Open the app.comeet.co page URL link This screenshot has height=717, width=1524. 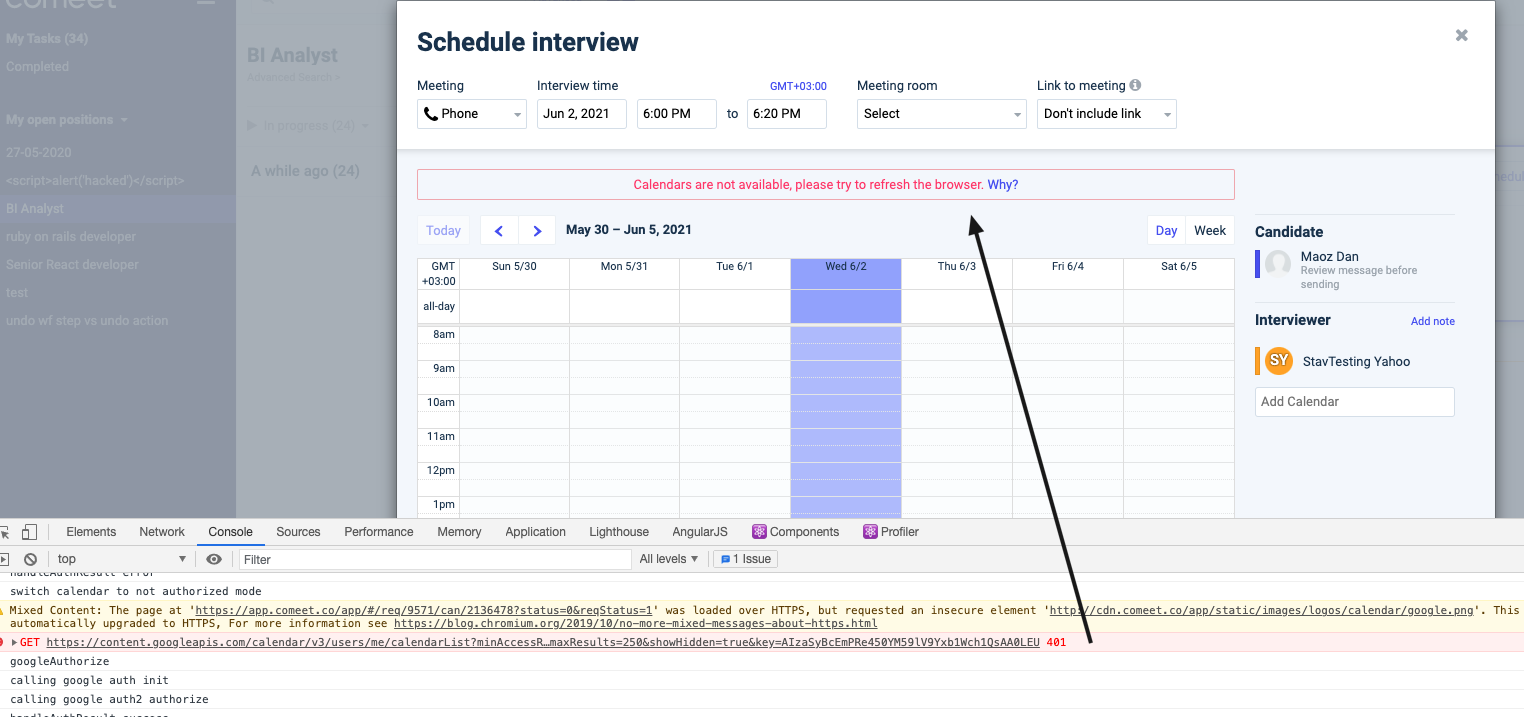424,610
